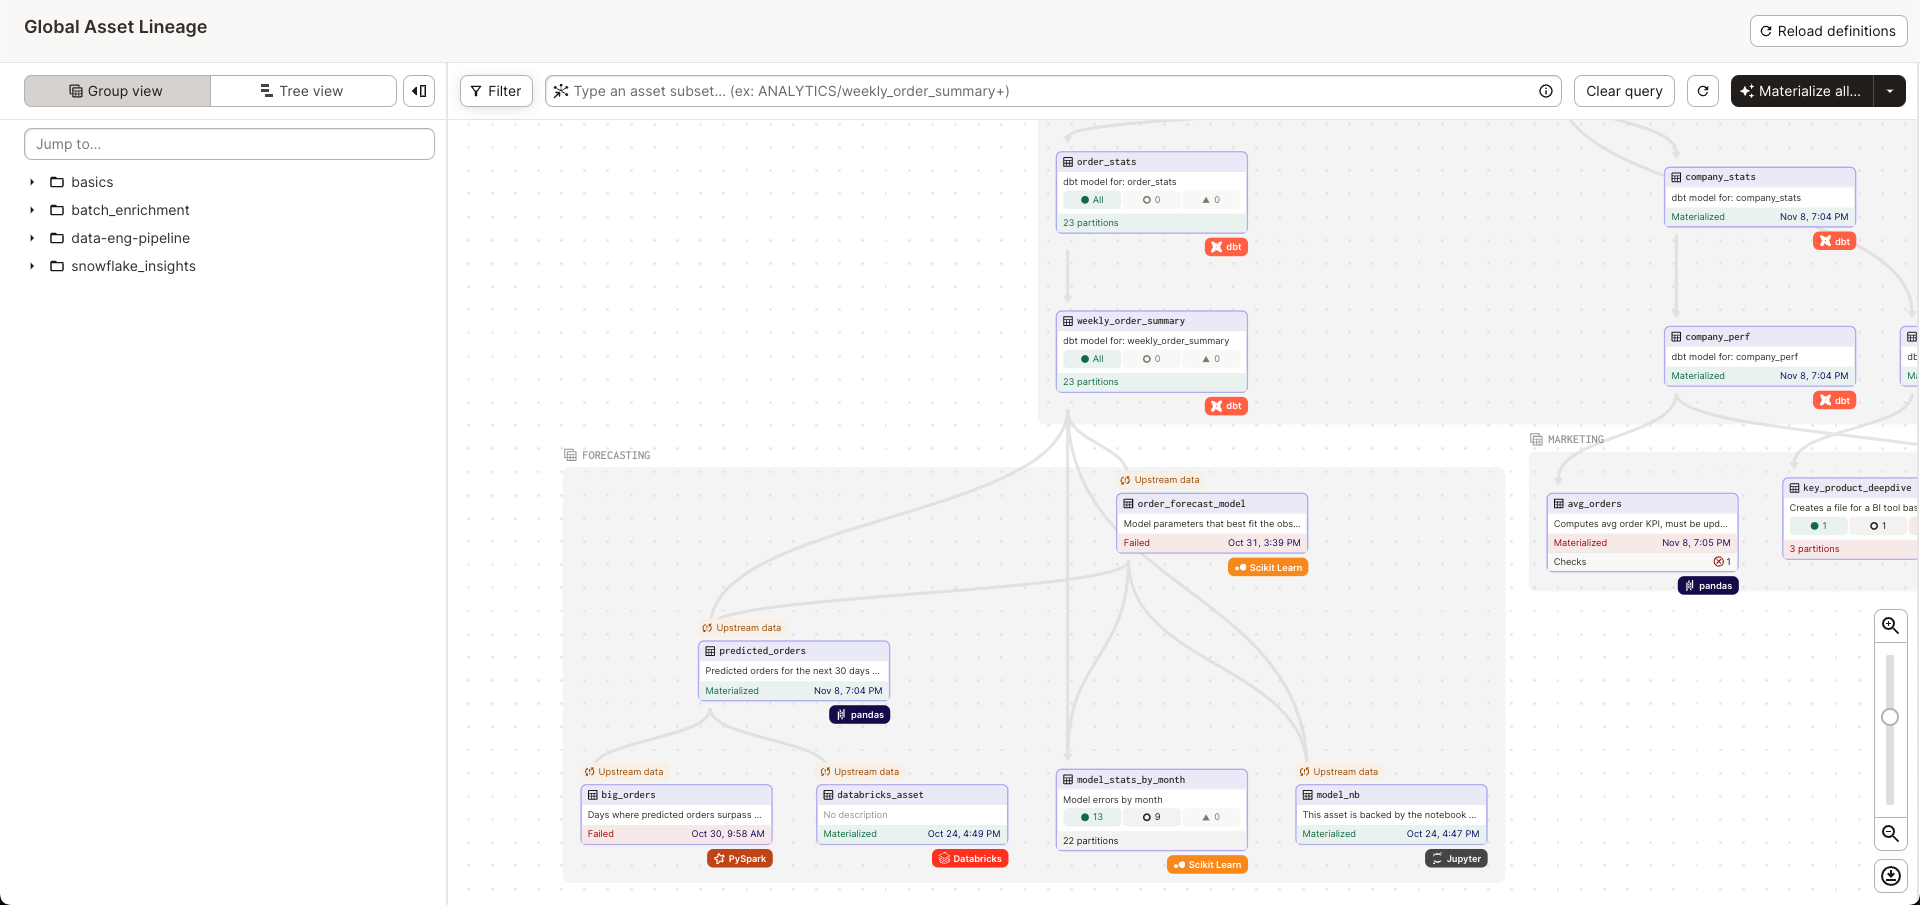Click Reload definitions button
1920x905 pixels.
click(x=1828, y=31)
